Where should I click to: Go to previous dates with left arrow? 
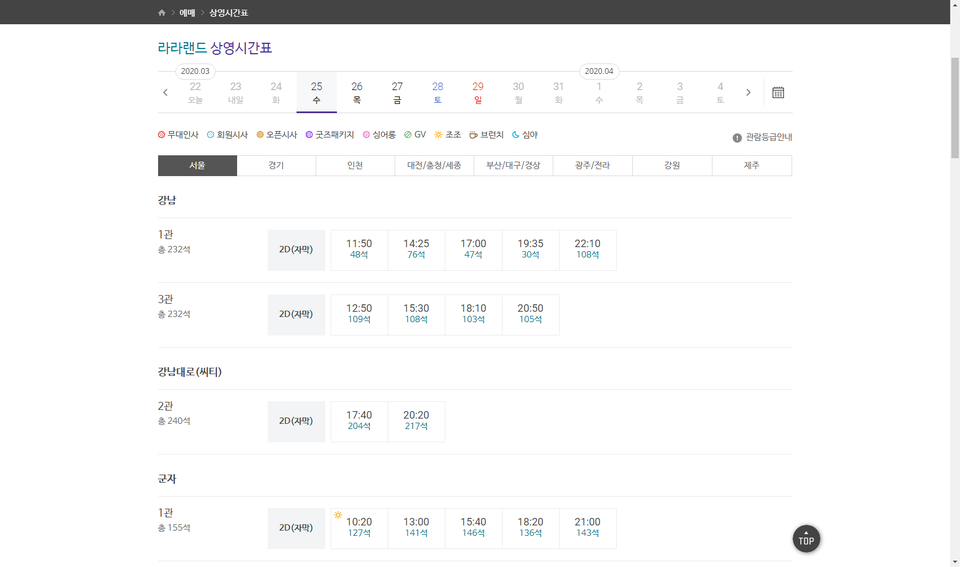pos(165,92)
